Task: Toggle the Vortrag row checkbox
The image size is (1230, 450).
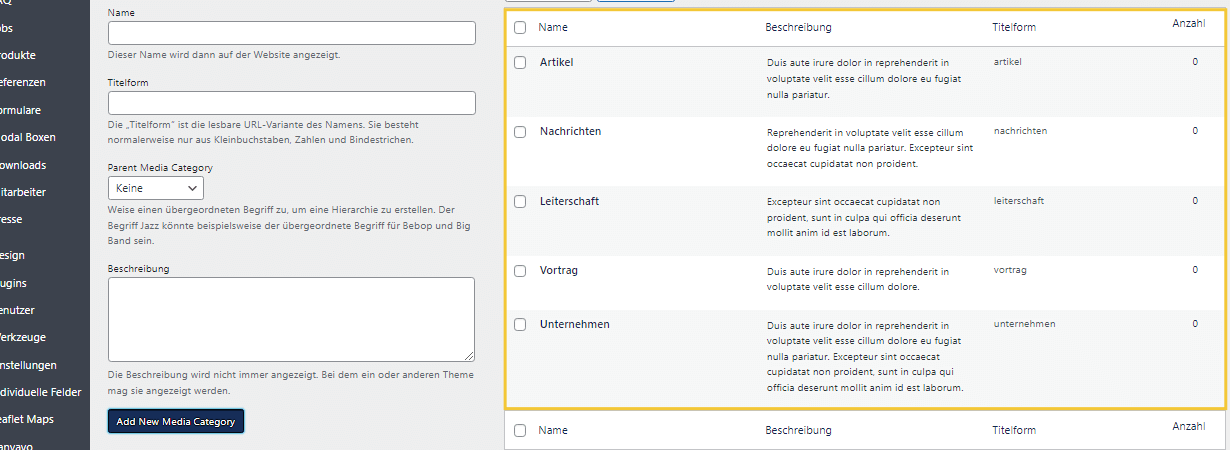Action: coord(519,271)
